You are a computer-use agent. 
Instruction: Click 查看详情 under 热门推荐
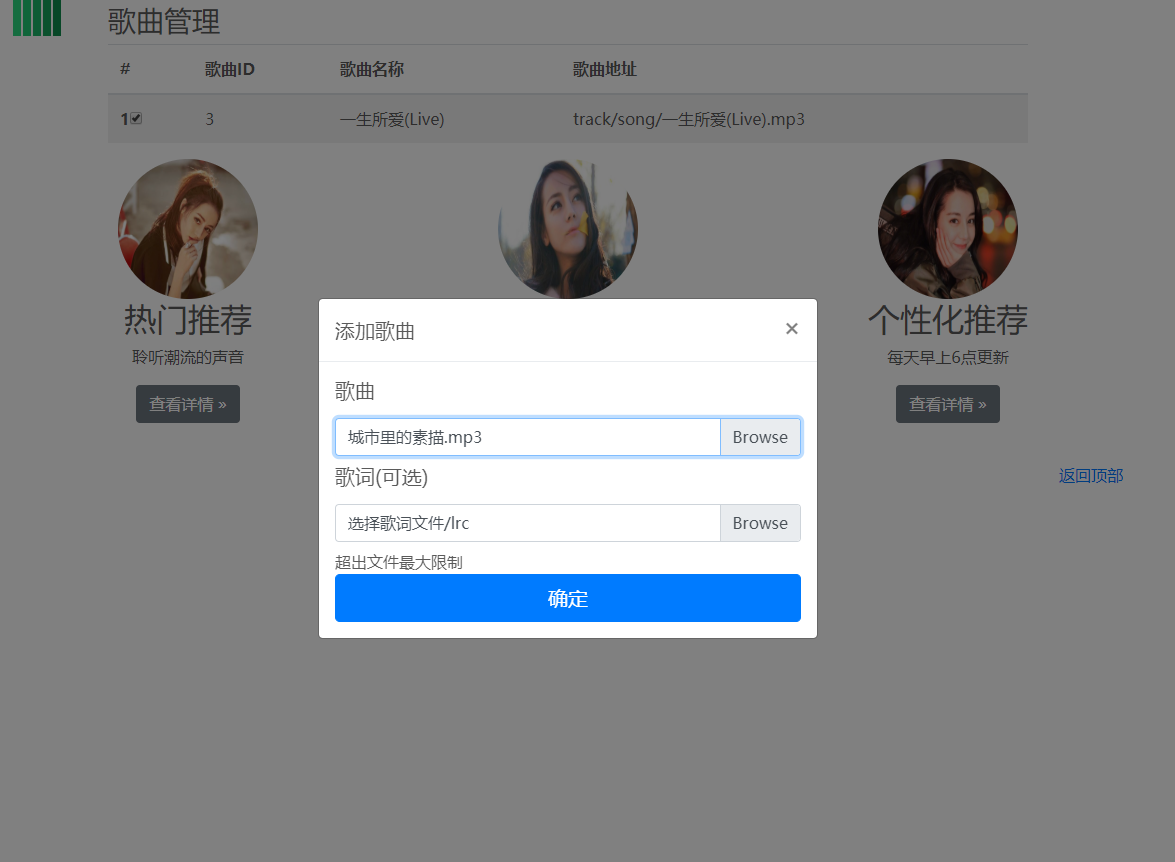point(187,404)
